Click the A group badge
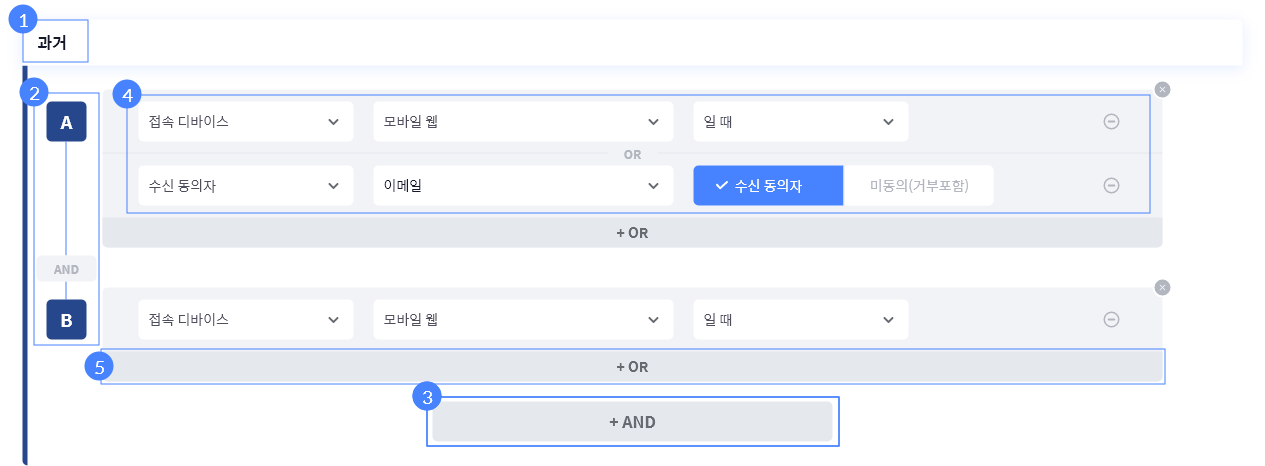Image resolution: width=1265 pixels, height=466 pixels. (x=66, y=122)
